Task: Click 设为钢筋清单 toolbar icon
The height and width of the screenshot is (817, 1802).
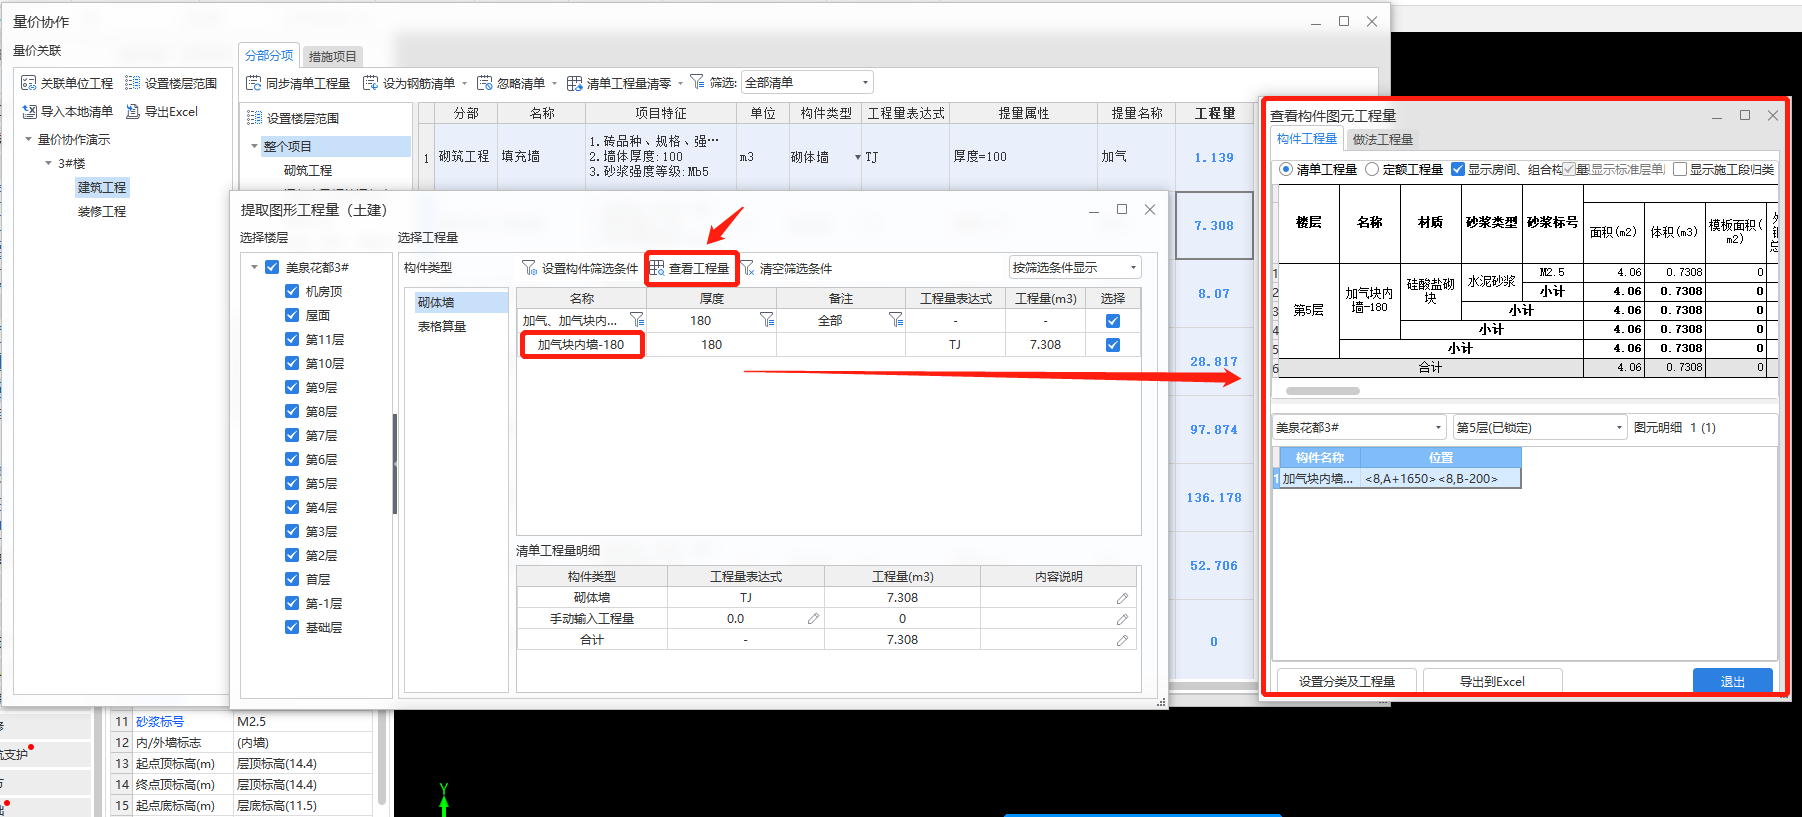Action: tap(370, 83)
